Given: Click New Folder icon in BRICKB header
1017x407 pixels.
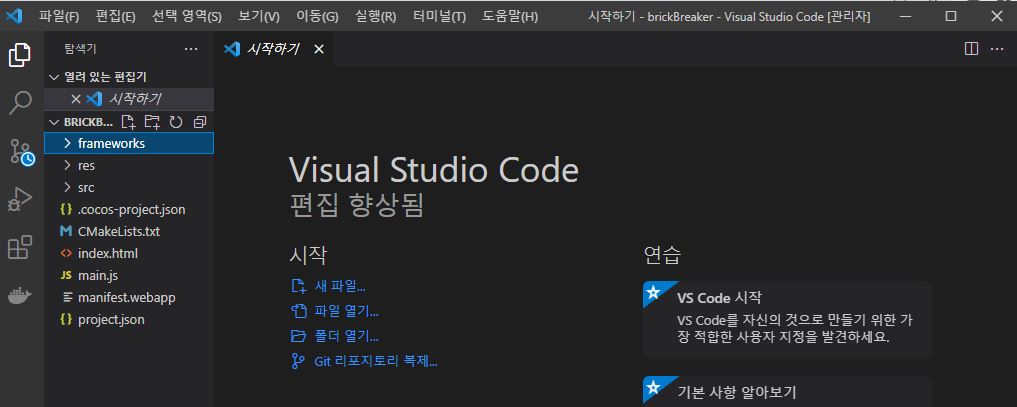Looking at the screenshot, I should (x=152, y=122).
